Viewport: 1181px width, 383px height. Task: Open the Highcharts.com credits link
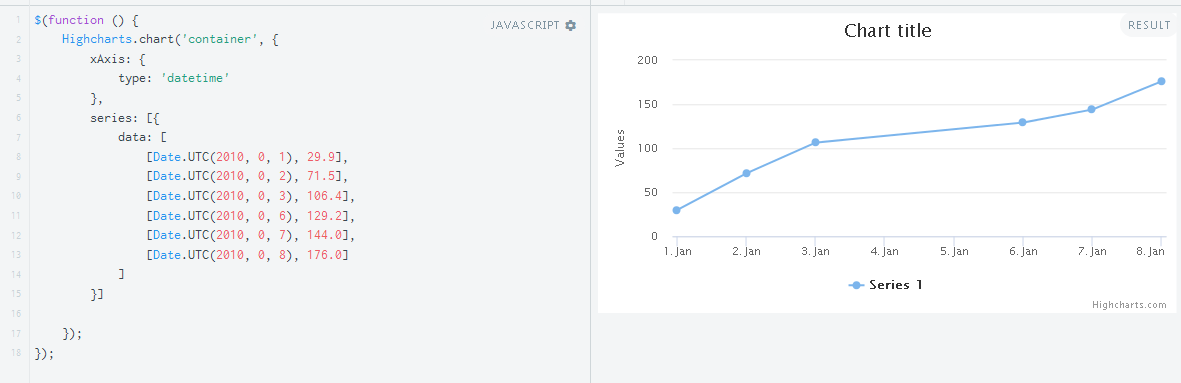pyautogui.click(x=1129, y=305)
